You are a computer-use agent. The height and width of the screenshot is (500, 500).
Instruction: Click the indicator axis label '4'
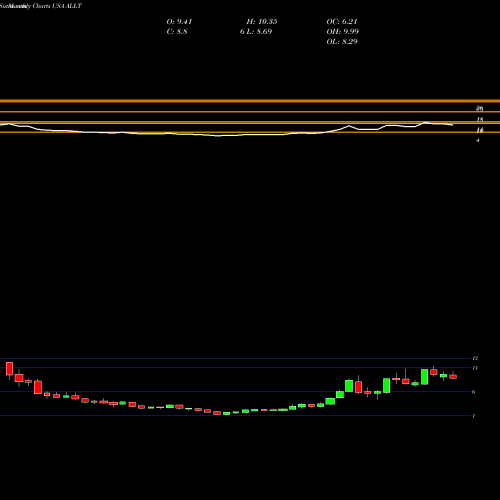coord(478,140)
